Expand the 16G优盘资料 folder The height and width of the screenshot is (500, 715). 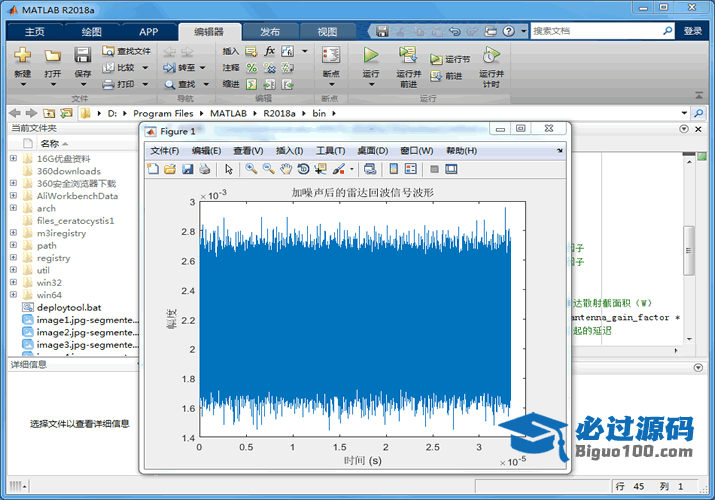click(x=13, y=158)
